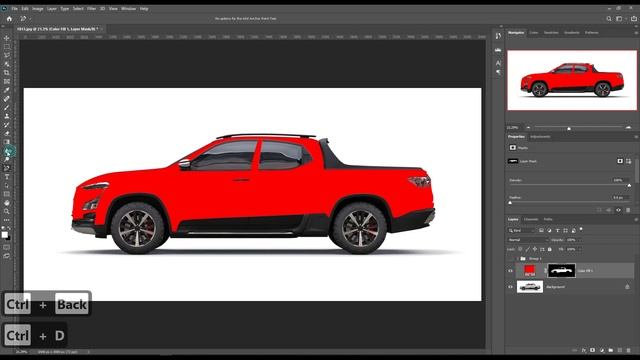Select the Eyedropper tool

coord(7,90)
